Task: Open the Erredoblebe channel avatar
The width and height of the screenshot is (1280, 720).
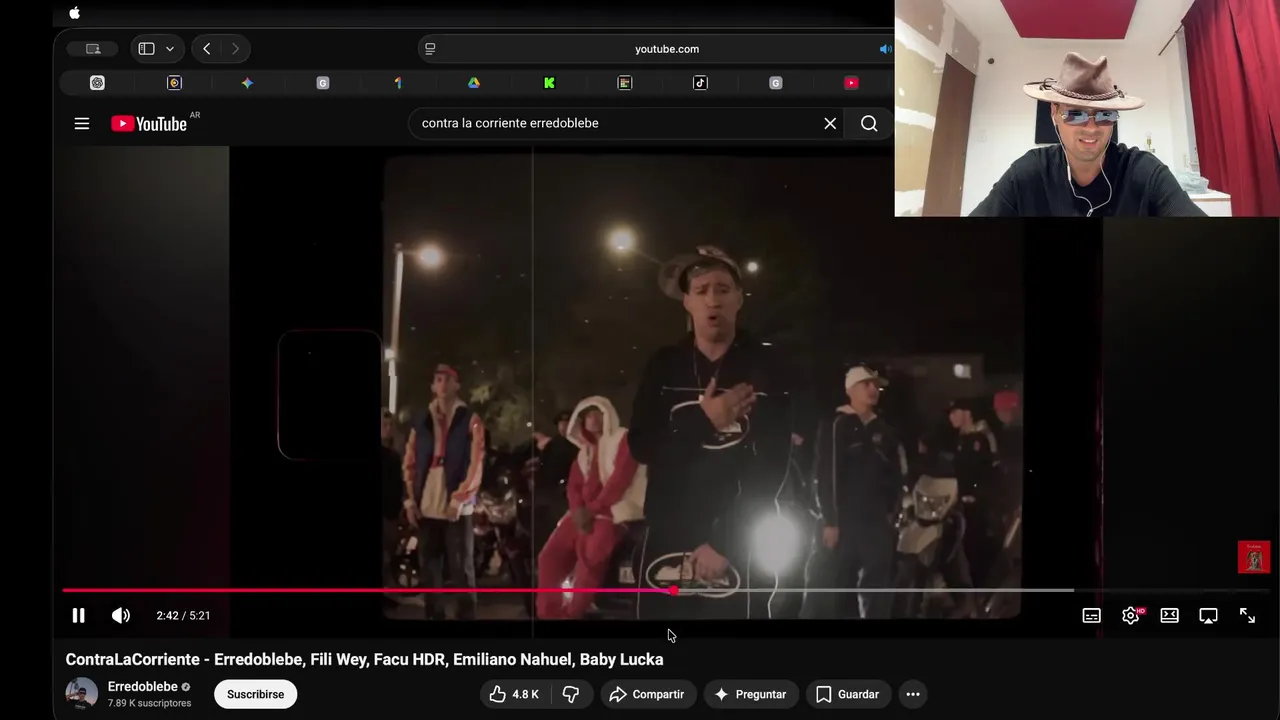Action: pos(82,693)
